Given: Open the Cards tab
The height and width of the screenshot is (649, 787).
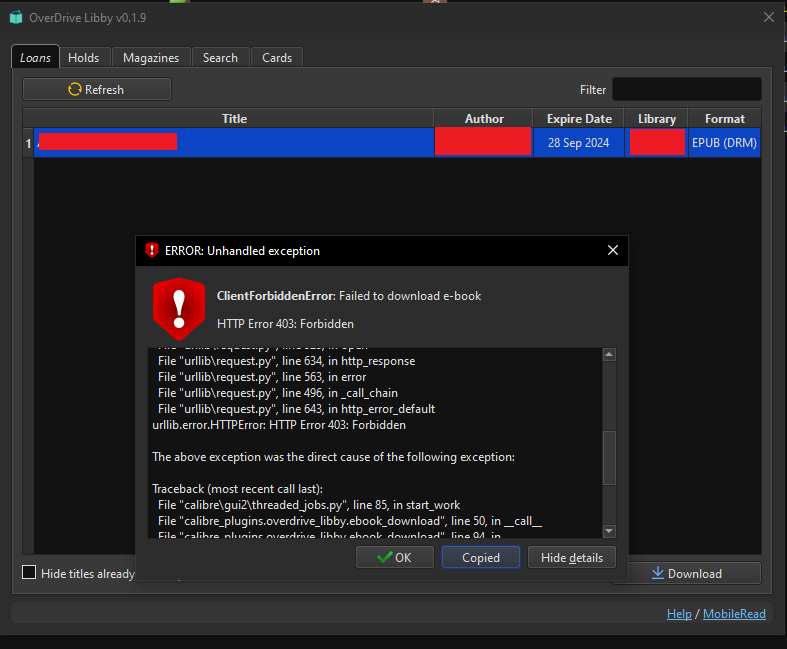Looking at the screenshot, I should pos(277,58).
